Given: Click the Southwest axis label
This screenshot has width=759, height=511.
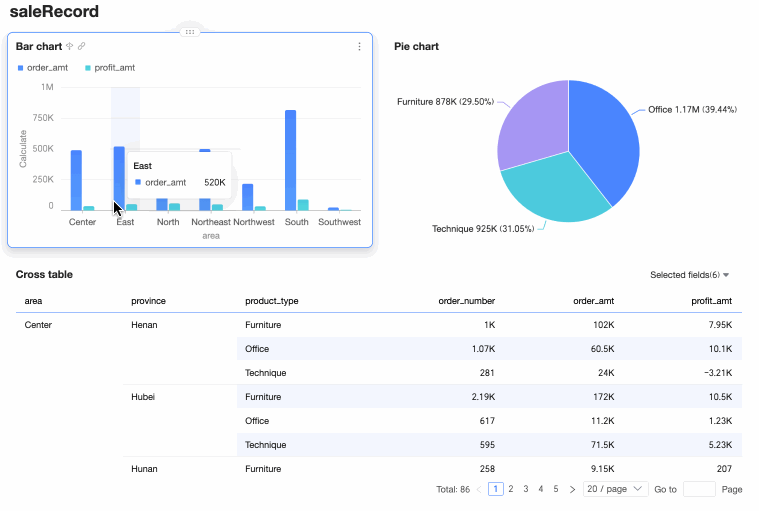Looking at the screenshot, I should tap(339, 222).
